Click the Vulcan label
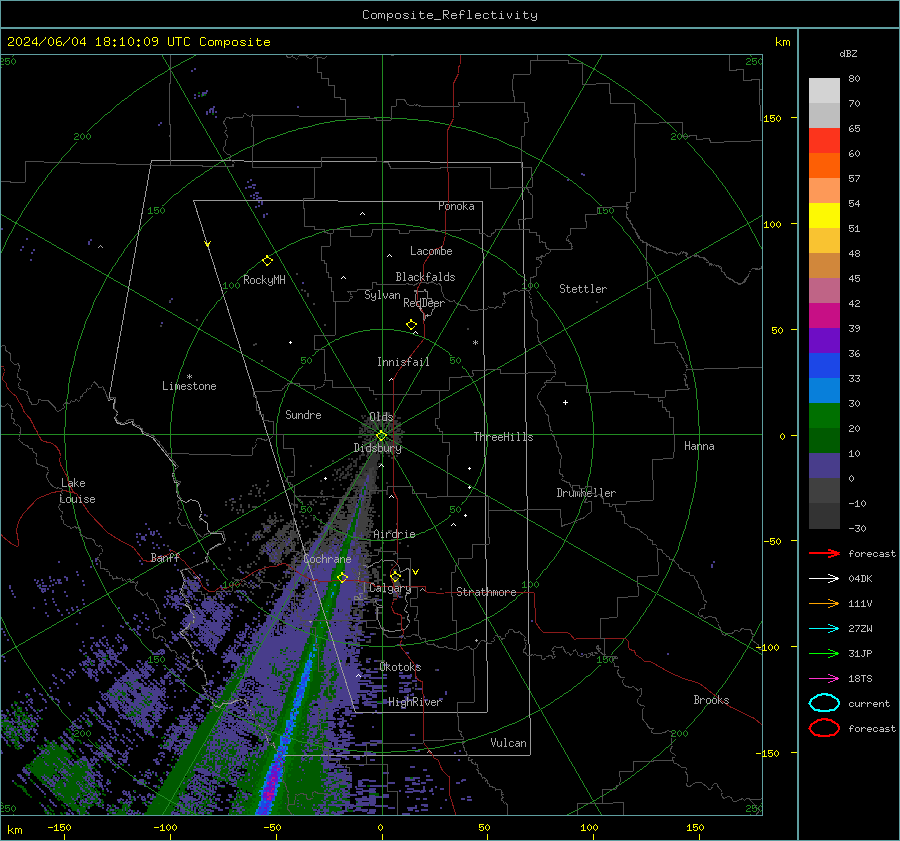Image resolution: width=900 pixels, height=841 pixels. click(509, 743)
